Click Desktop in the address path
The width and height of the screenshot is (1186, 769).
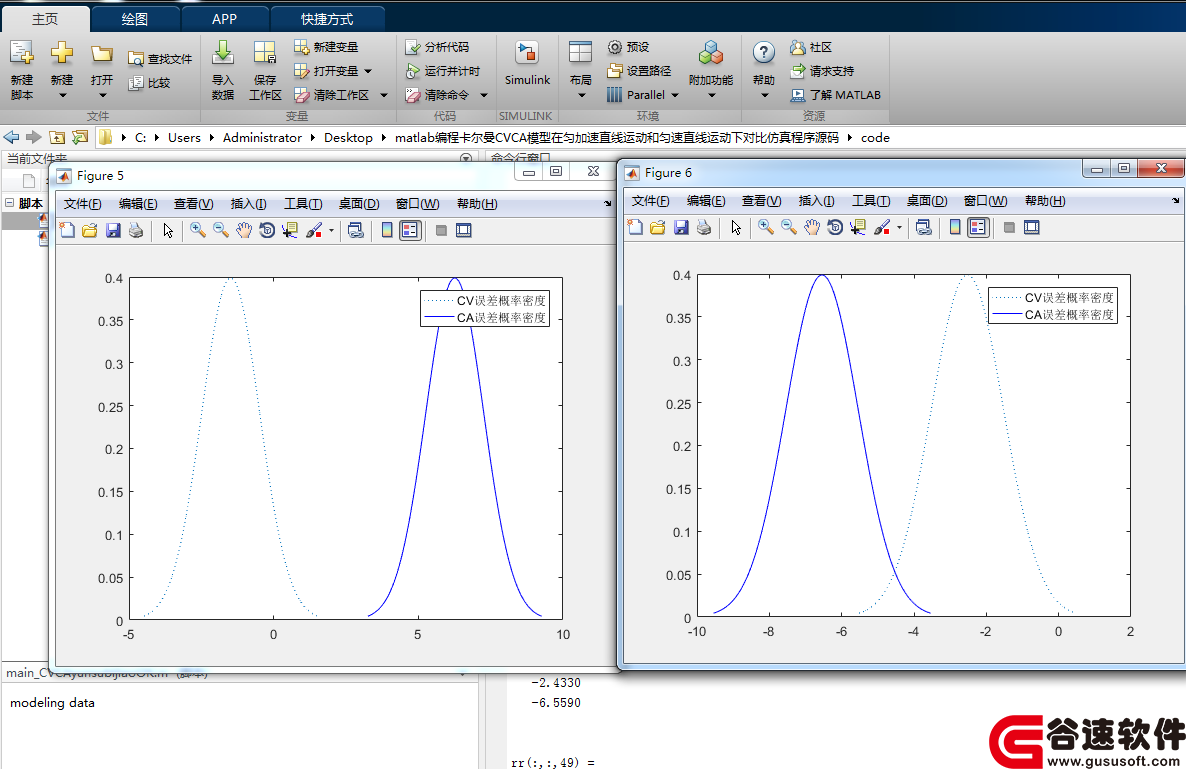click(348, 138)
